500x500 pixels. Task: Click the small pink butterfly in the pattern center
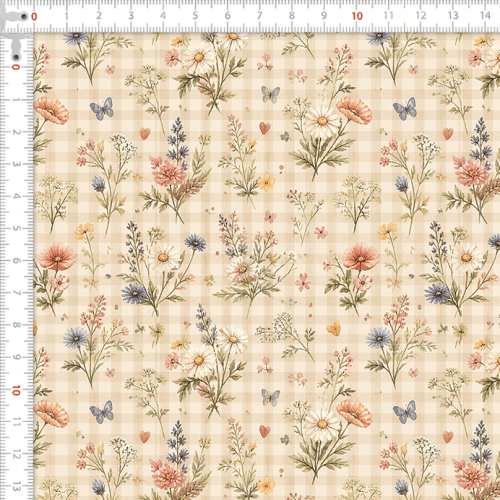(x=270, y=217)
